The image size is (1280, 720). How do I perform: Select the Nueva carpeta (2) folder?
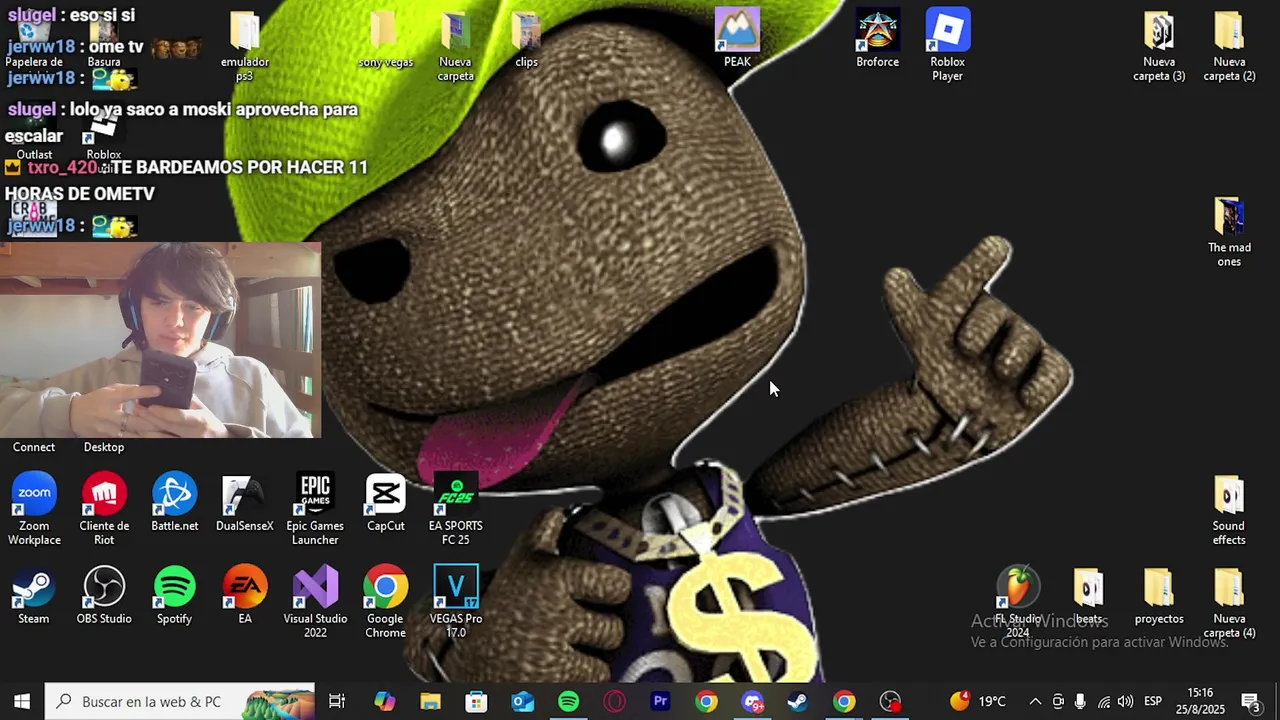click(x=1229, y=44)
